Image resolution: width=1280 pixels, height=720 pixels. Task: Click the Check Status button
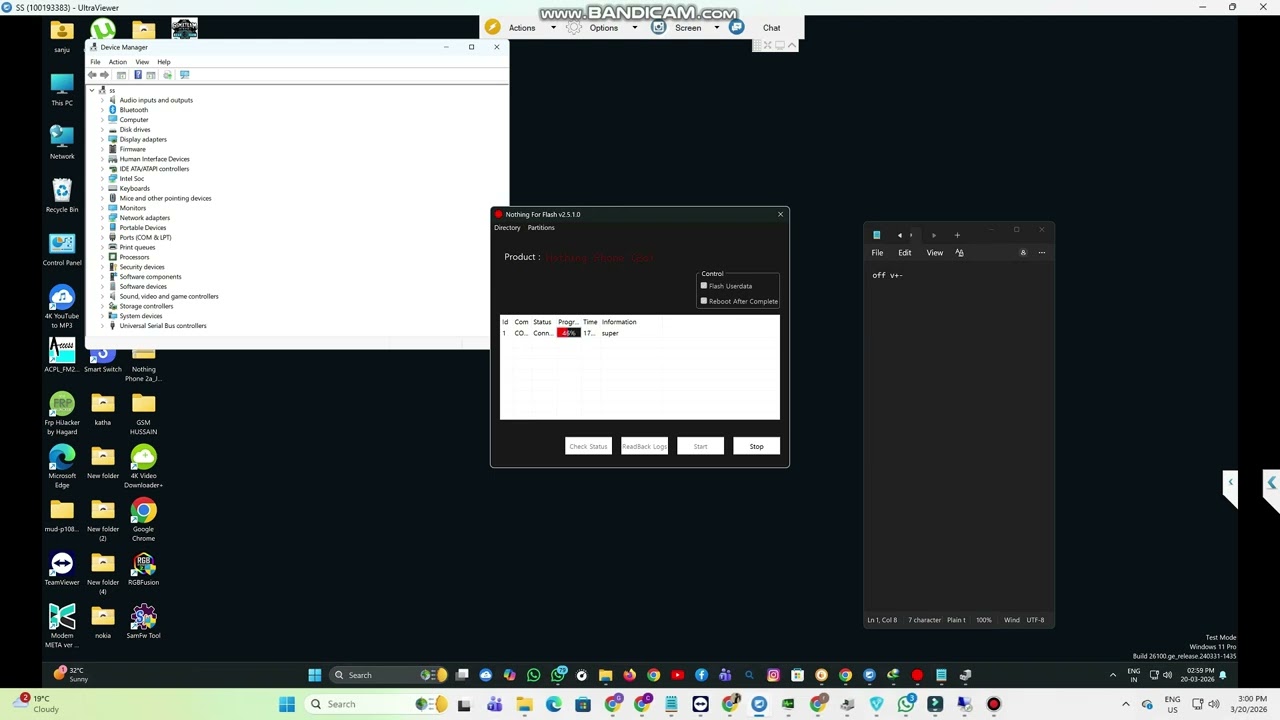tap(588, 446)
